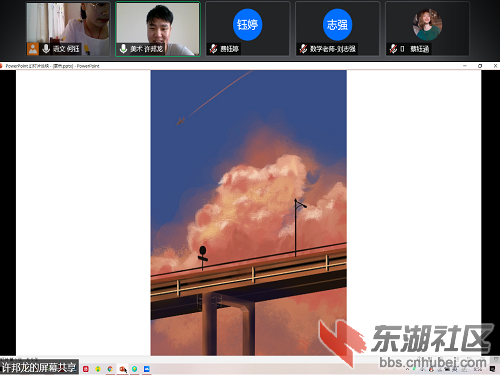Click the PowerPoint window title text
Screen dimensions: 500x375
tap(52, 66)
